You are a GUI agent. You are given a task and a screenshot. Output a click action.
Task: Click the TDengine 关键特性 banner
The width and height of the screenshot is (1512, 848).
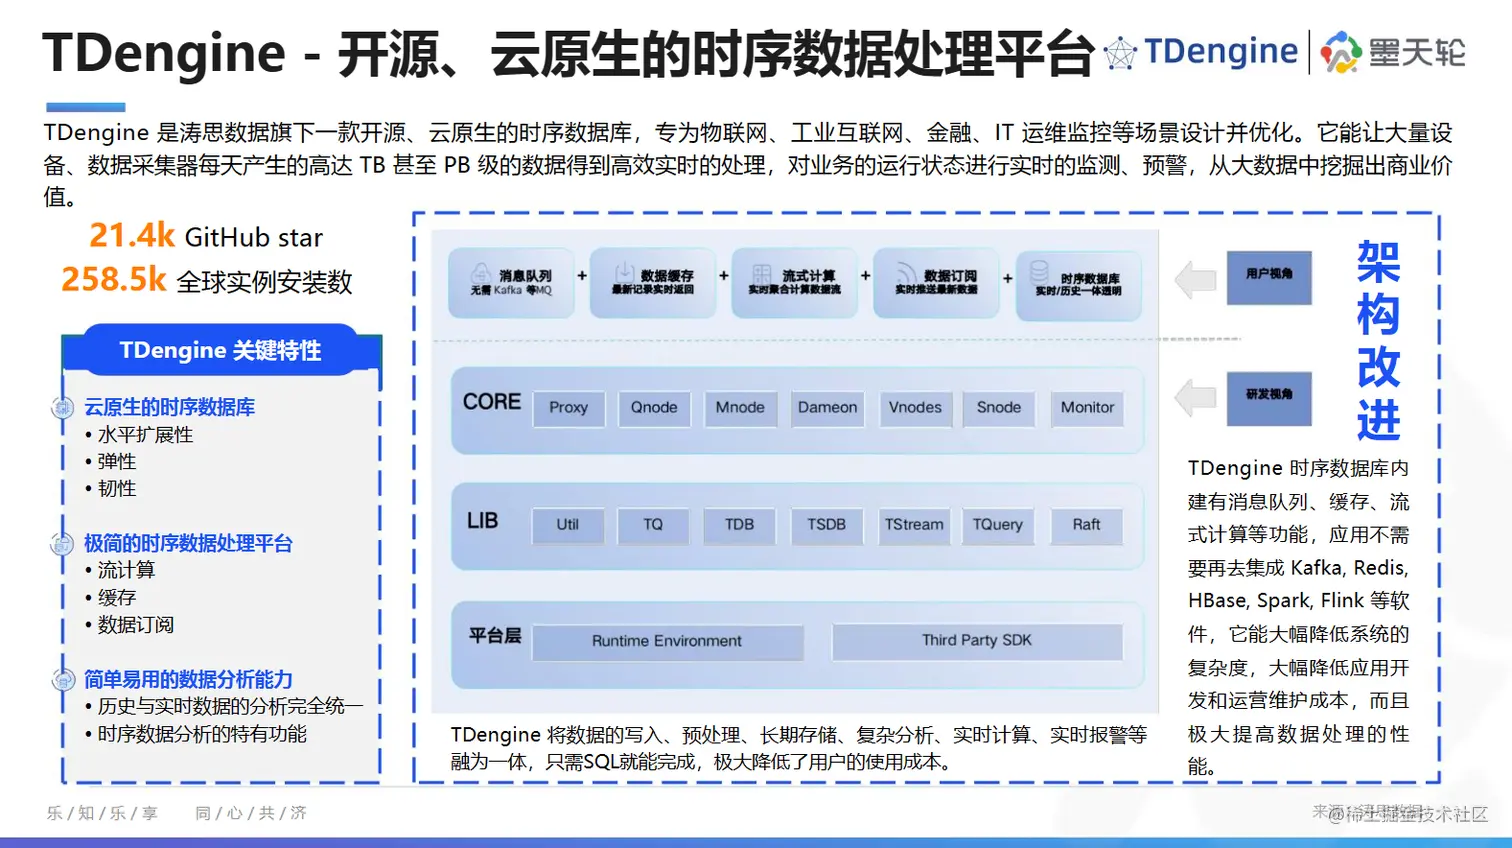[221, 350]
